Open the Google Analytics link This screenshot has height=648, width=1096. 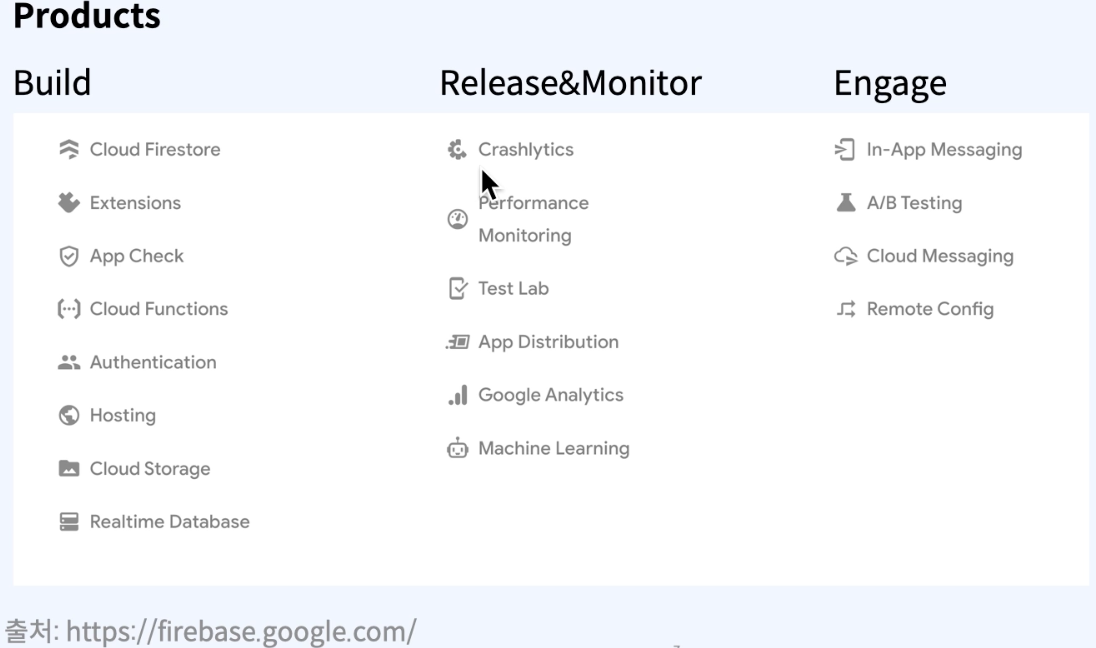tap(551, 396)
